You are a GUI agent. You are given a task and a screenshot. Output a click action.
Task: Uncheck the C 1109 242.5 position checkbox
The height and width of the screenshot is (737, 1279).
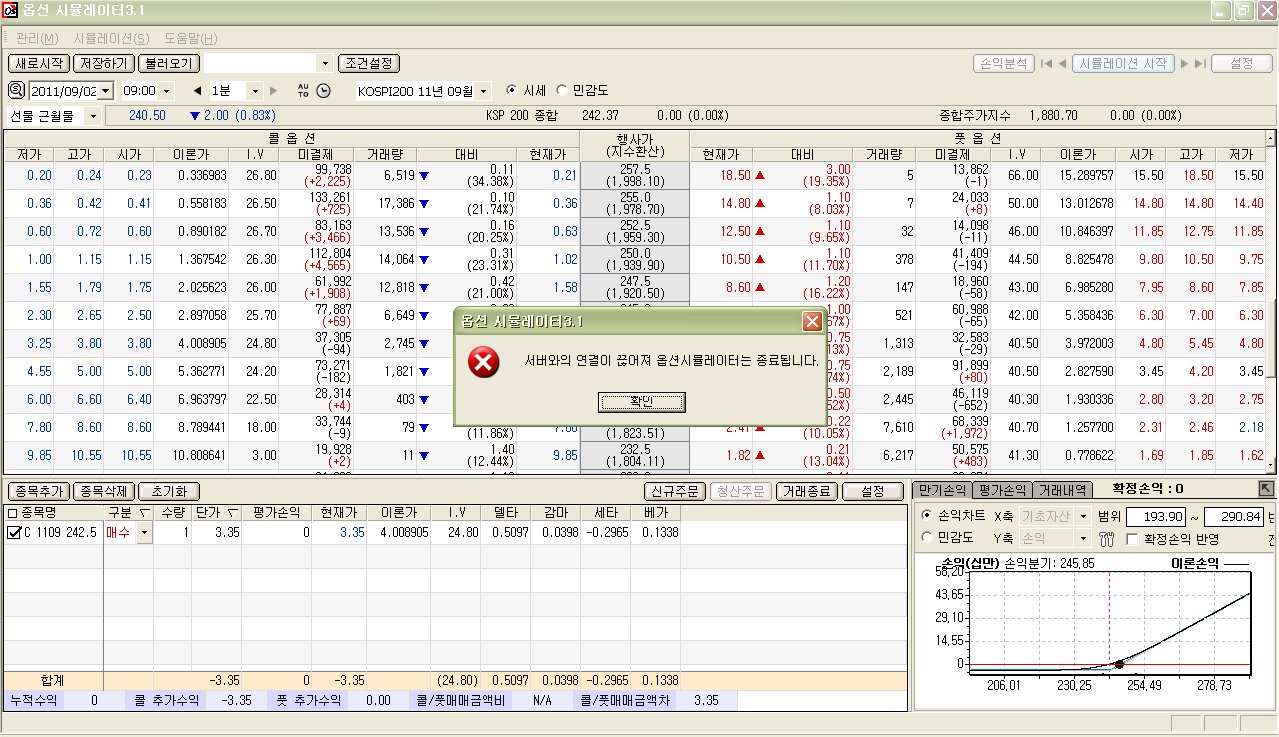tap(13, 533)
